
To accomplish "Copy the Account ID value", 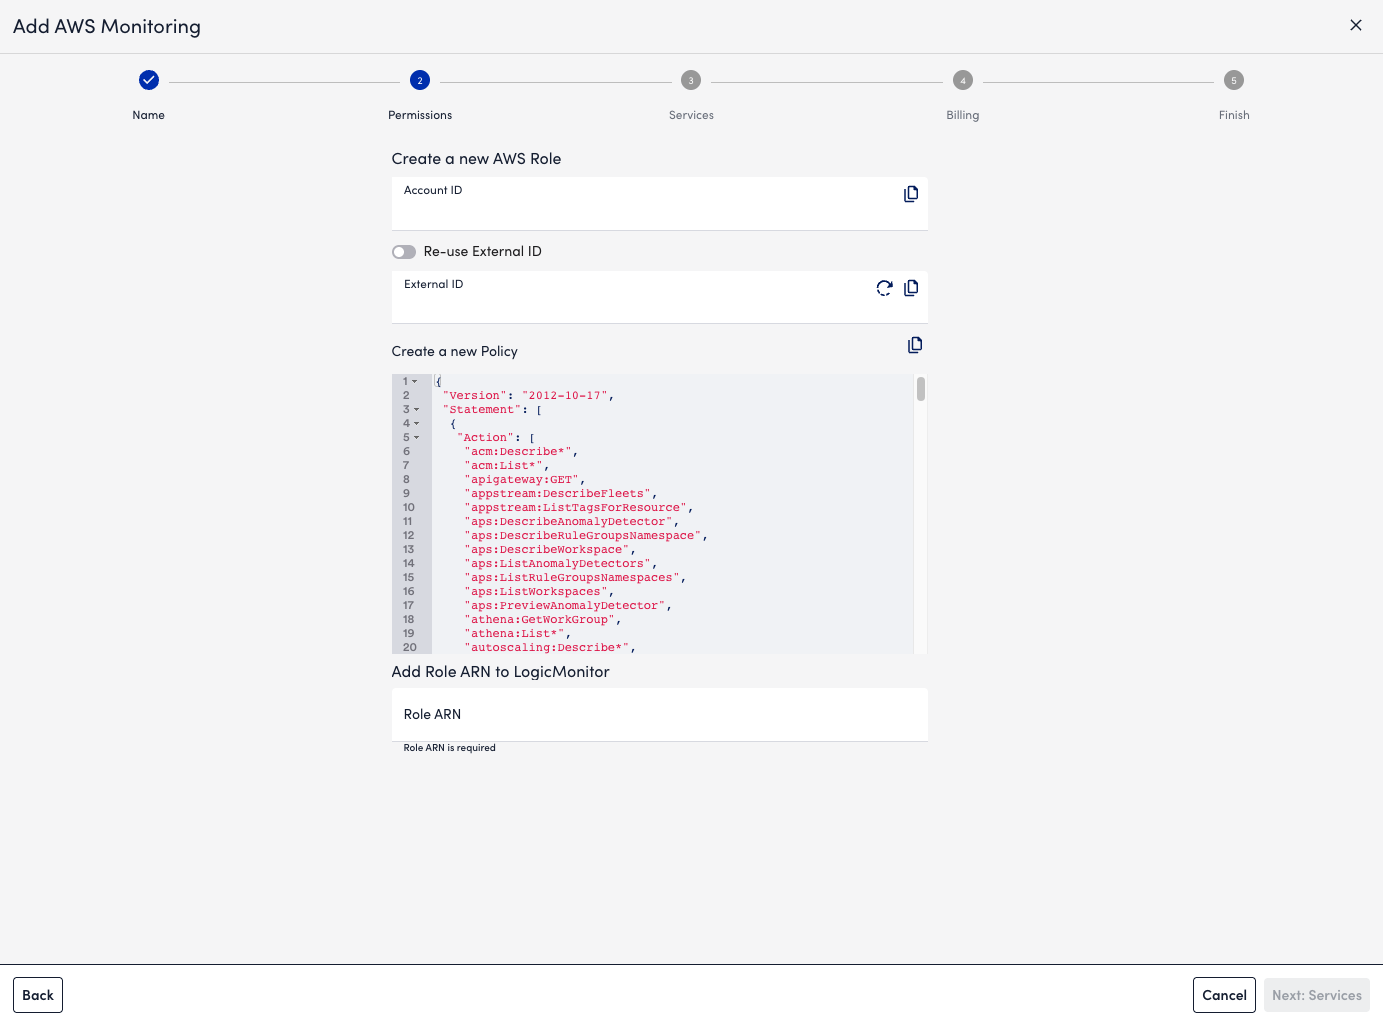I will click(910, 194).
